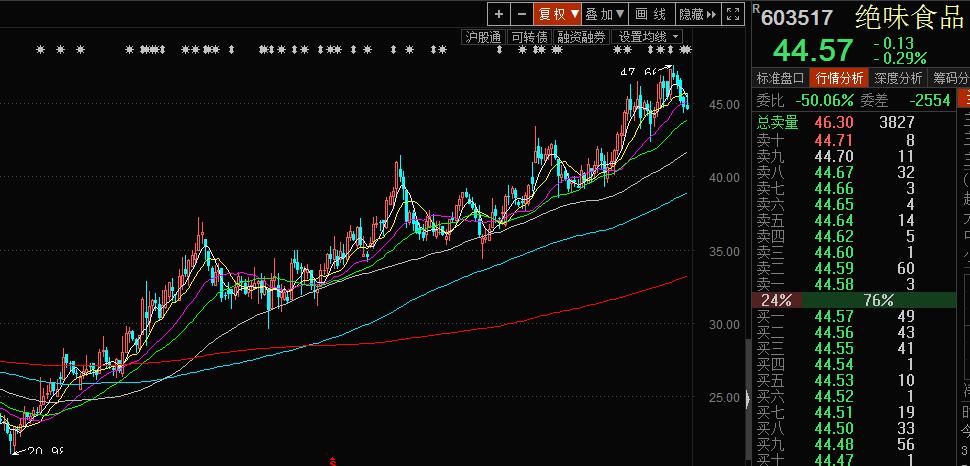
Task: Click the 隐藏 panel arrows button
Action: (697, 14)
